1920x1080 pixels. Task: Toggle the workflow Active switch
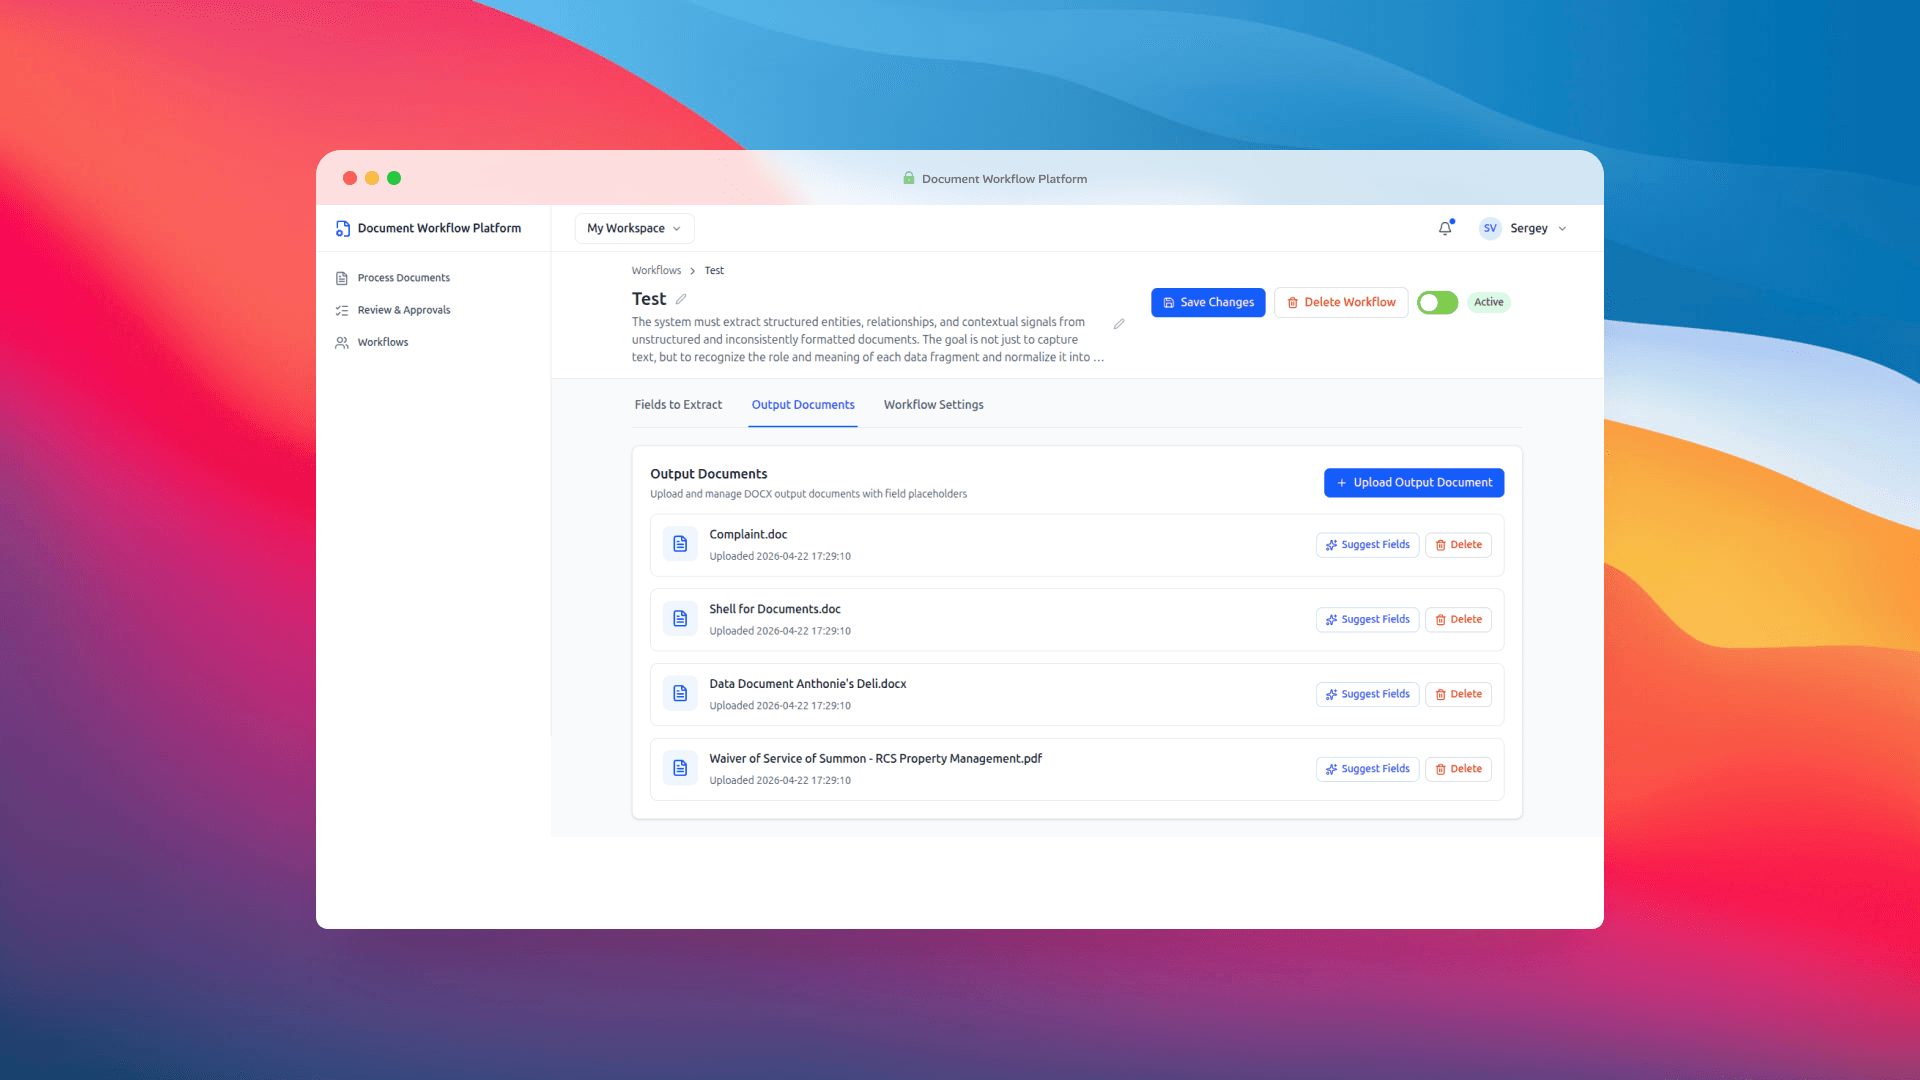pyautogui.click(x=1437, y=302)
